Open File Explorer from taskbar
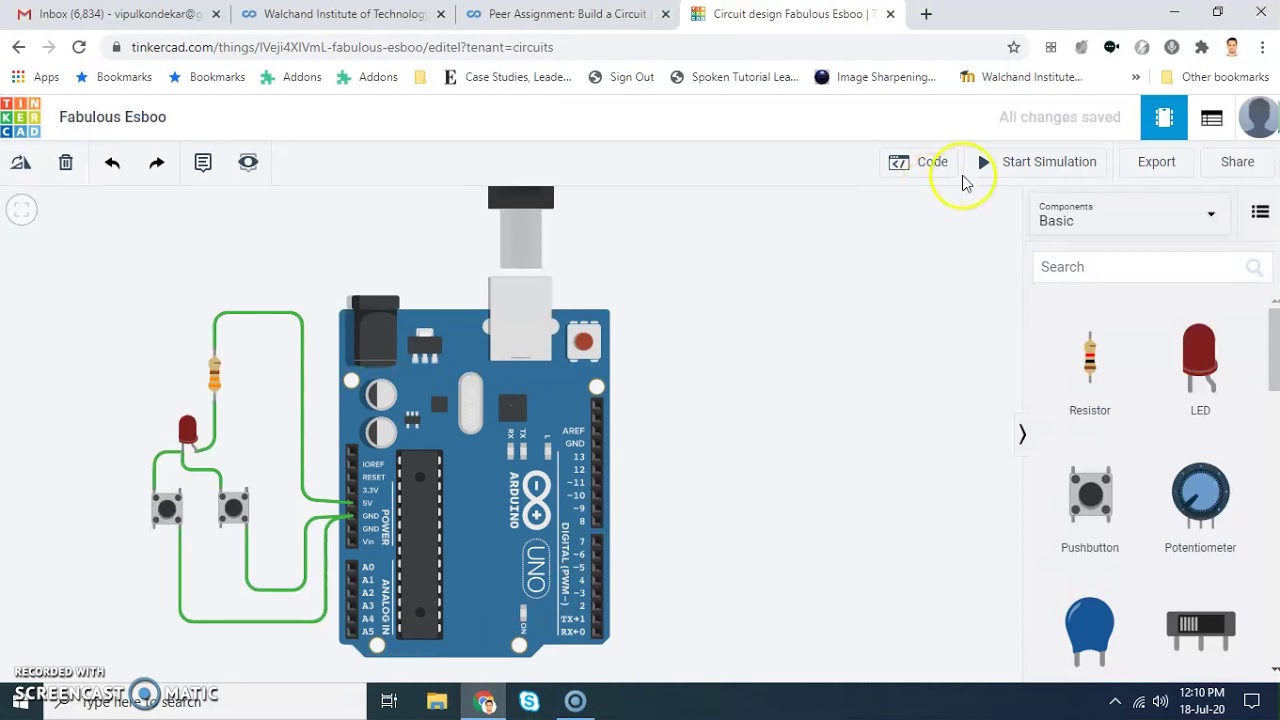The image size is (1280, 720). tap(437, 701)
